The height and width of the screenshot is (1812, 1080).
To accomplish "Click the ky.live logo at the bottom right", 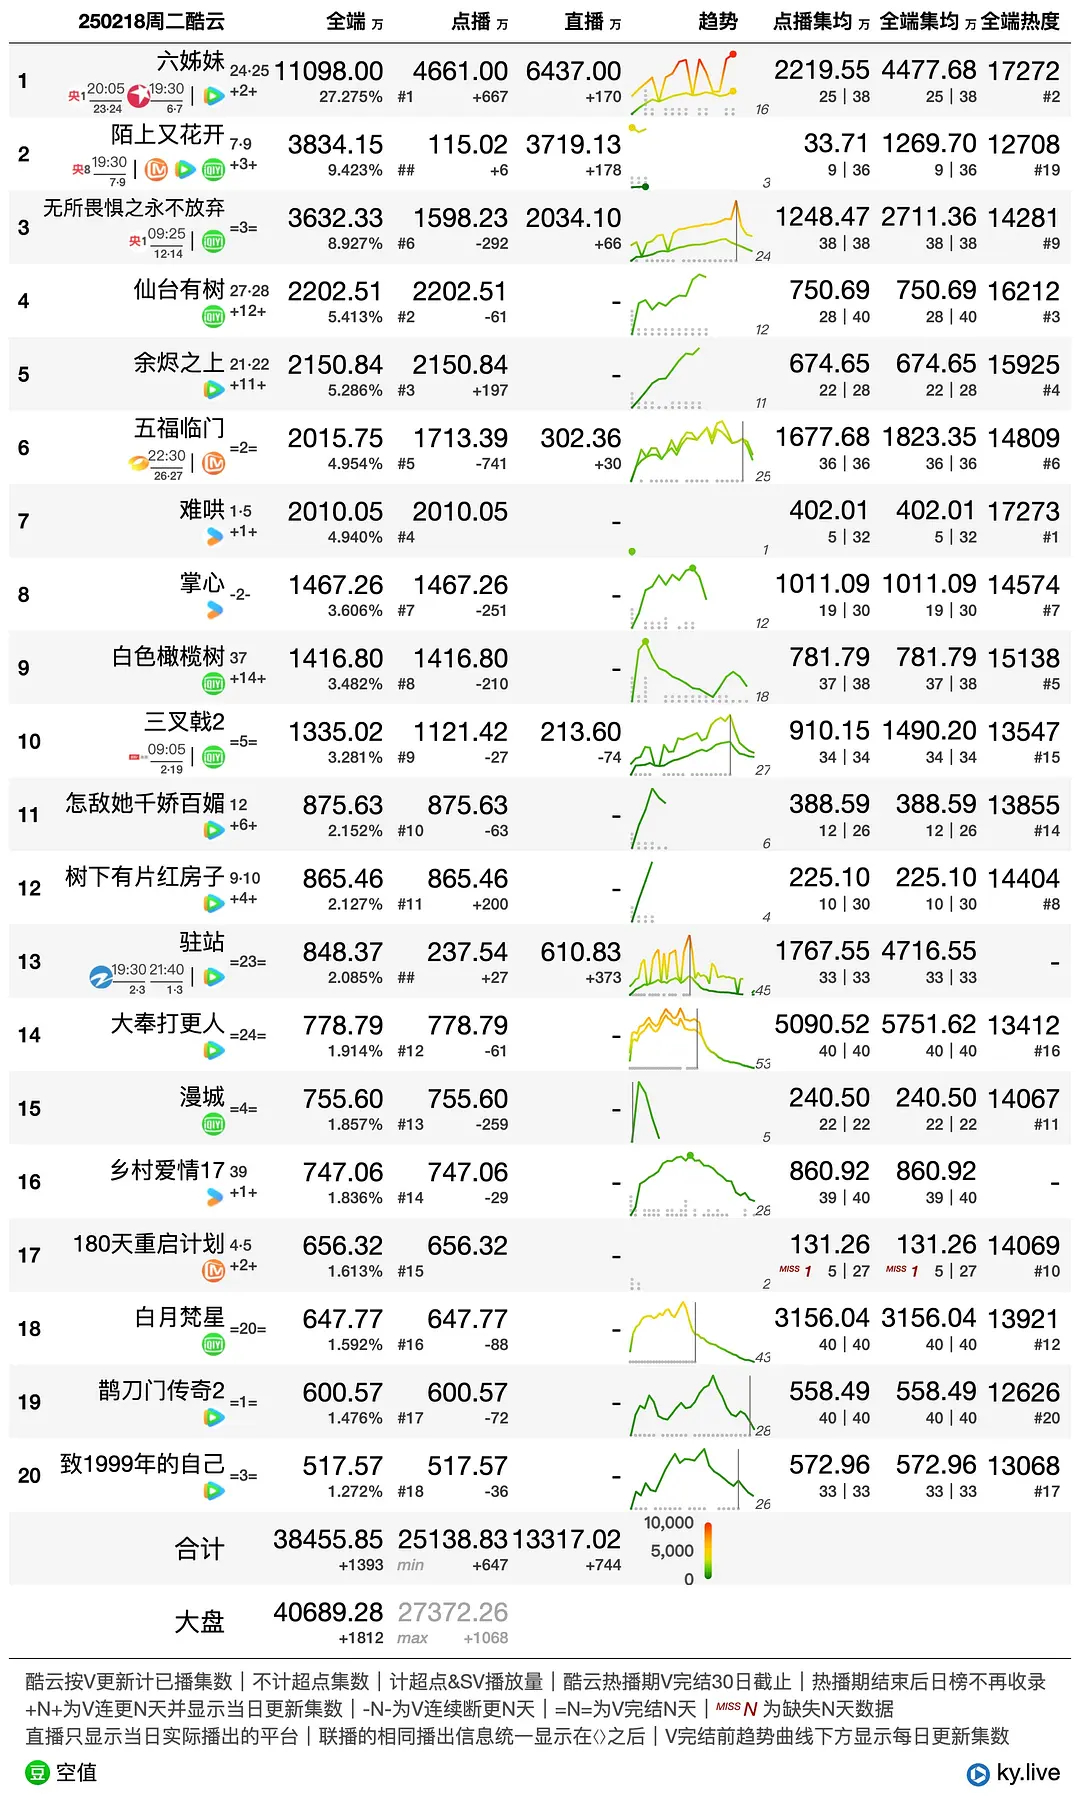I will coord(1013,1773).
